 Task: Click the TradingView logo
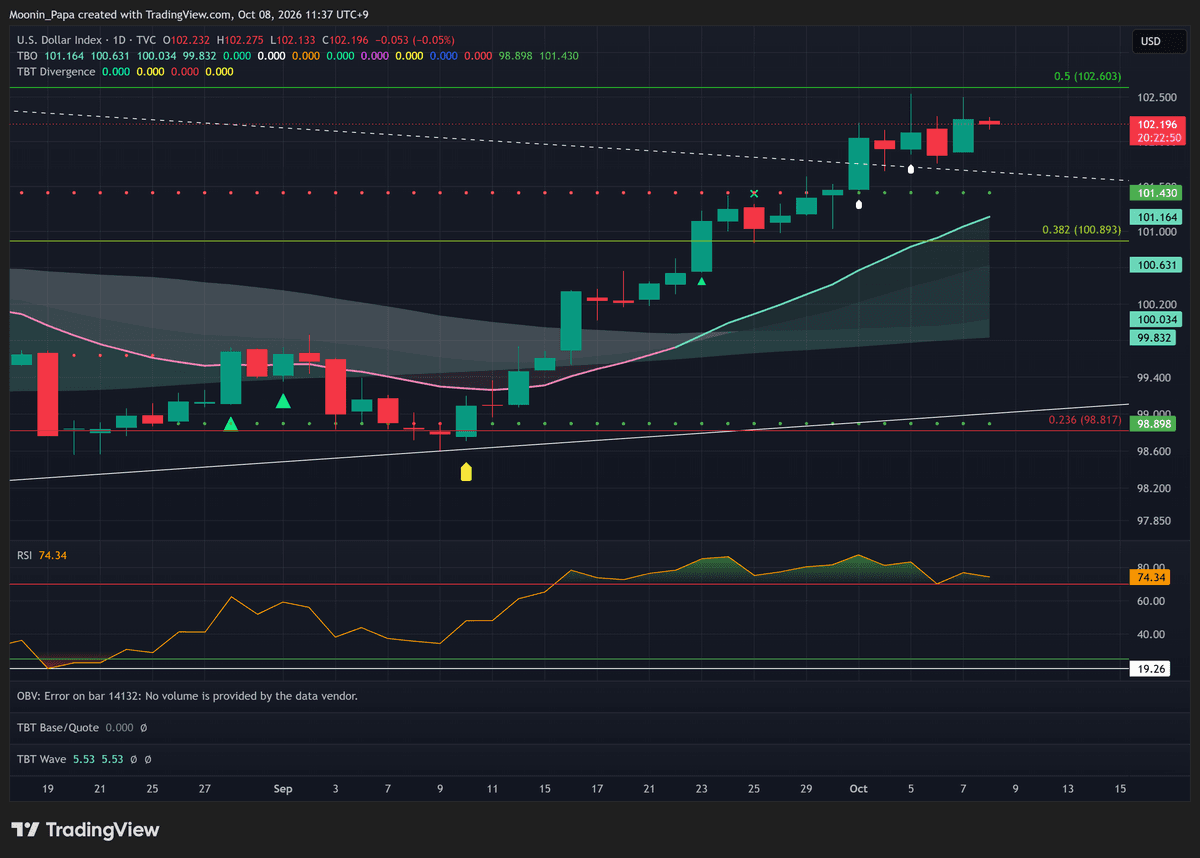(x=85, y=830)
